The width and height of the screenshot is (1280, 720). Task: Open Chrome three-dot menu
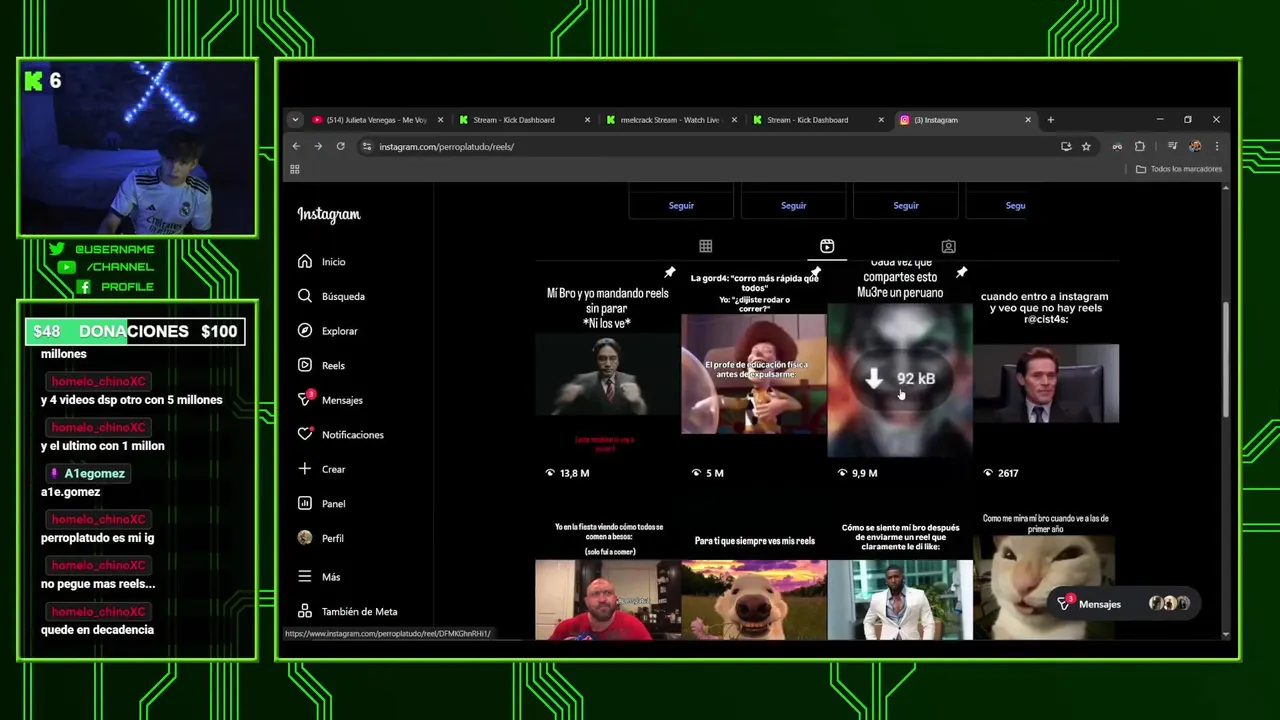click(x=1216, y=146)
